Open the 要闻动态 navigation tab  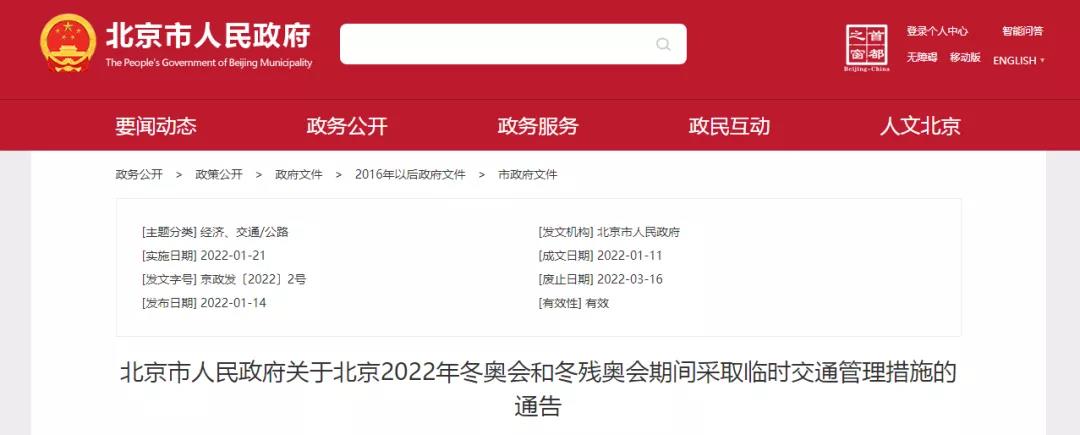156,126
